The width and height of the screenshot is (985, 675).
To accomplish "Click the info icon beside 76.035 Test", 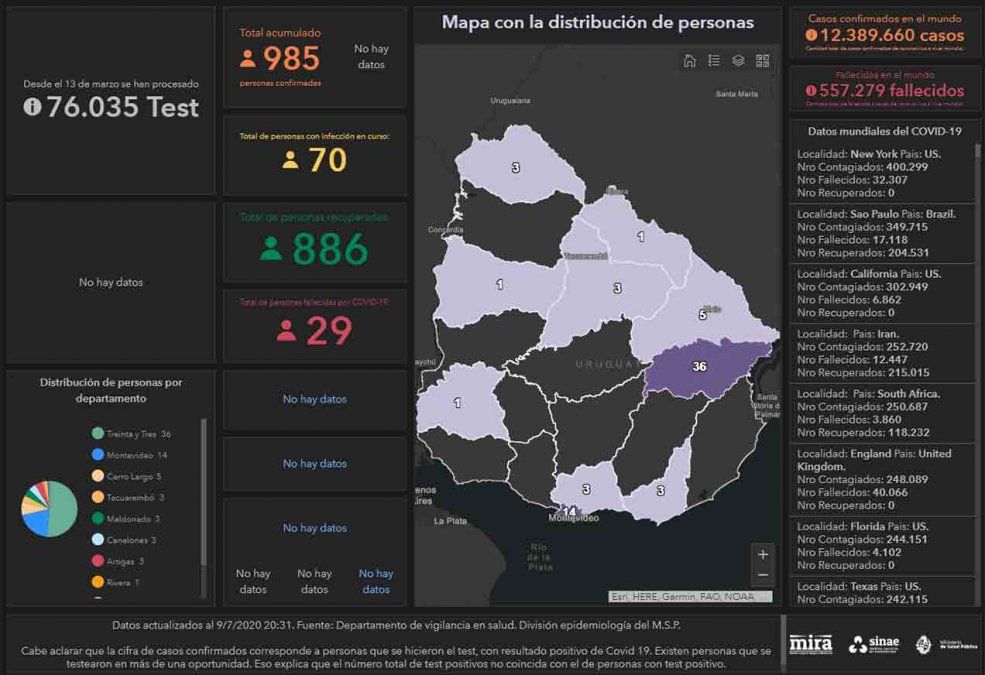I will (x=32, y=107).
